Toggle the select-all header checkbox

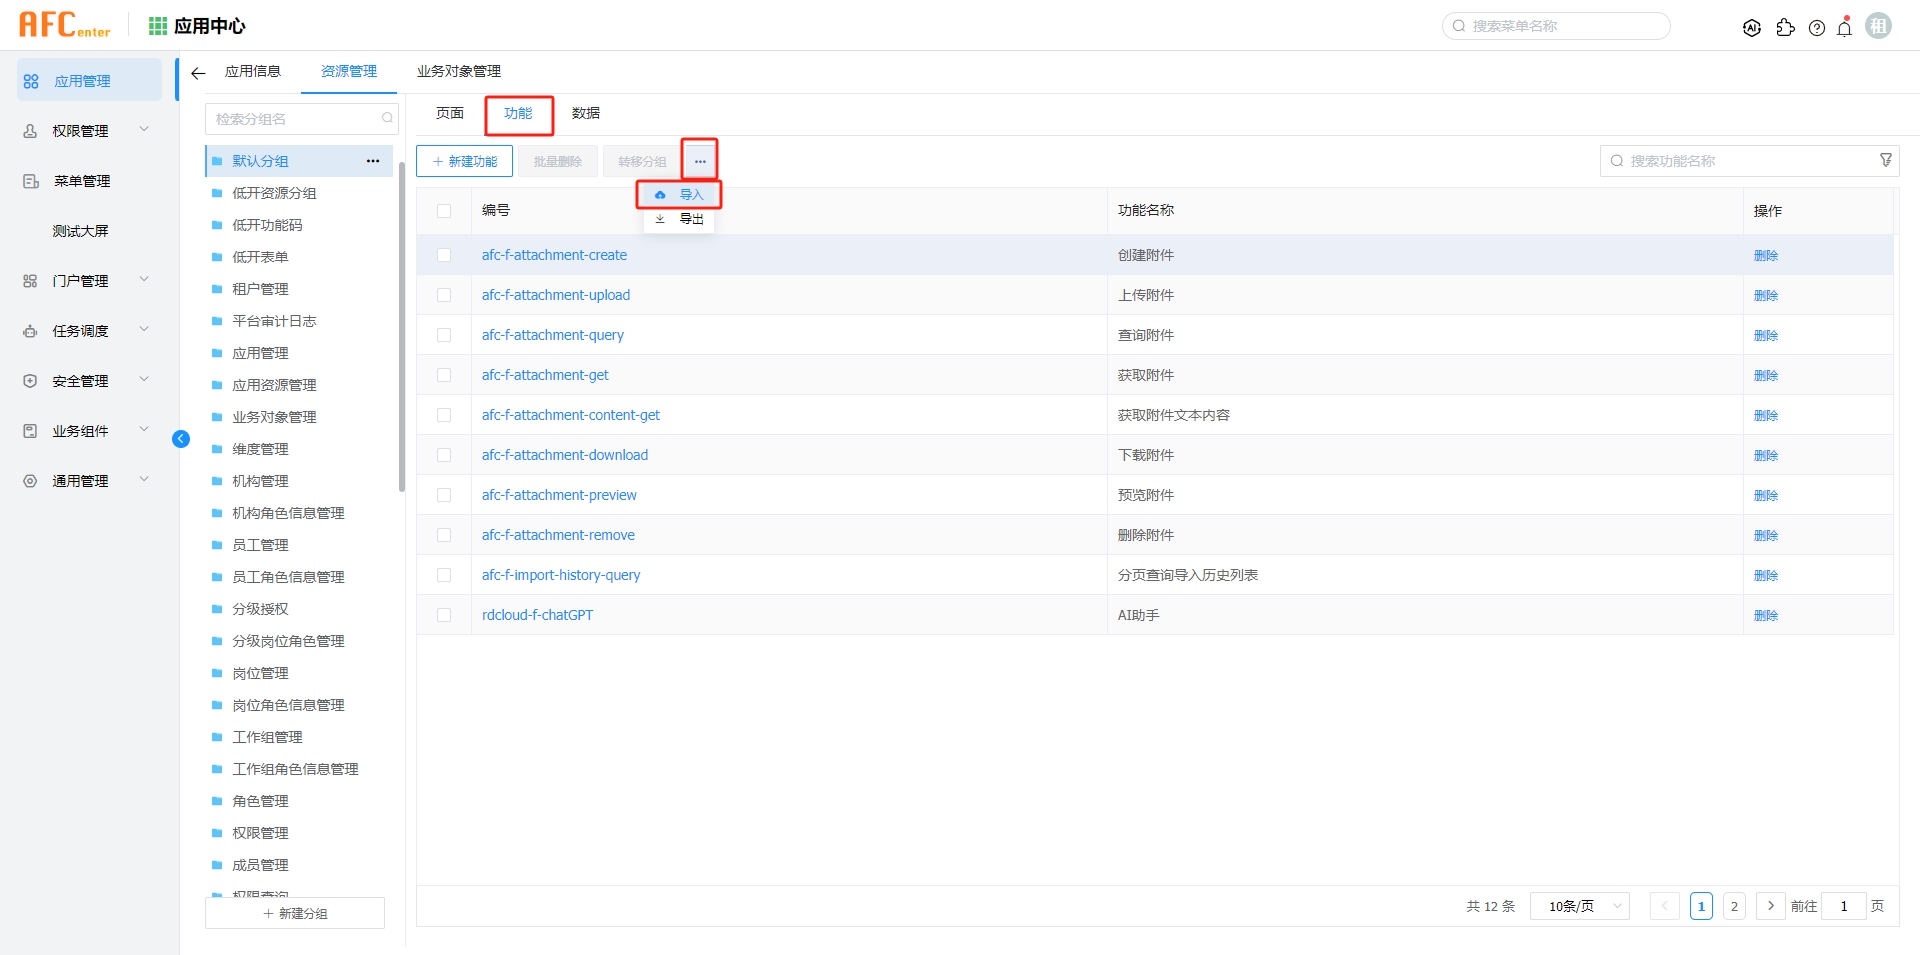[444, 211]
